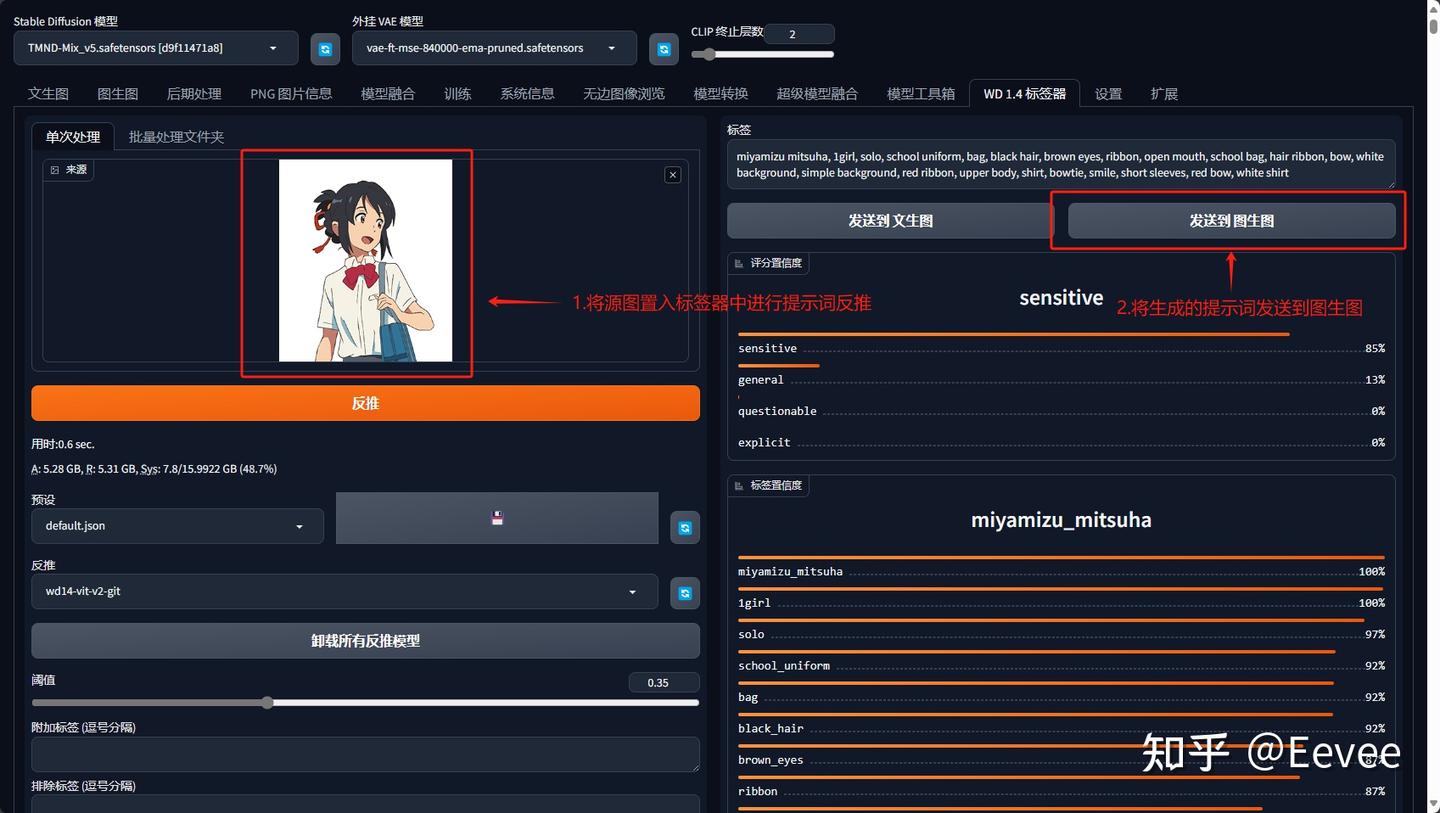The height and width of the screenshot is (813, 1440).
Task: Click the 'explicit' rating row
Action: pyautogui.click(x=1061, y=442)
